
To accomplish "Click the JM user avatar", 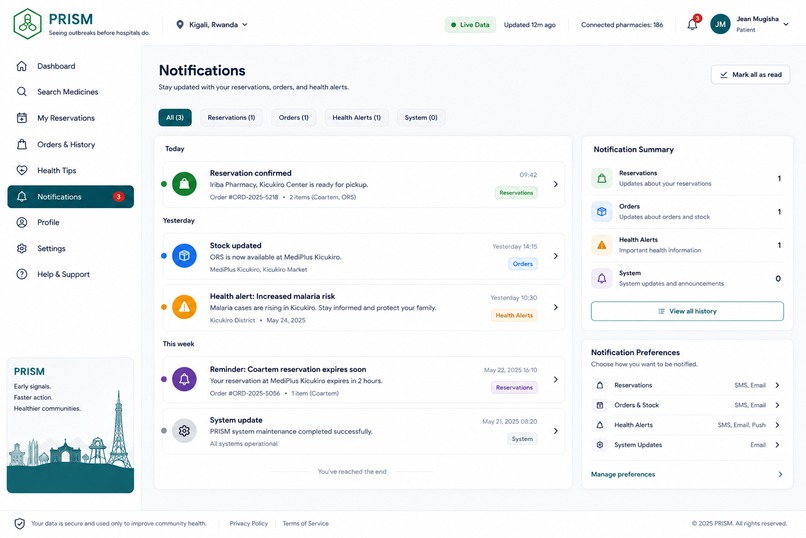I will pyautogui.click(x=720, y=24).
